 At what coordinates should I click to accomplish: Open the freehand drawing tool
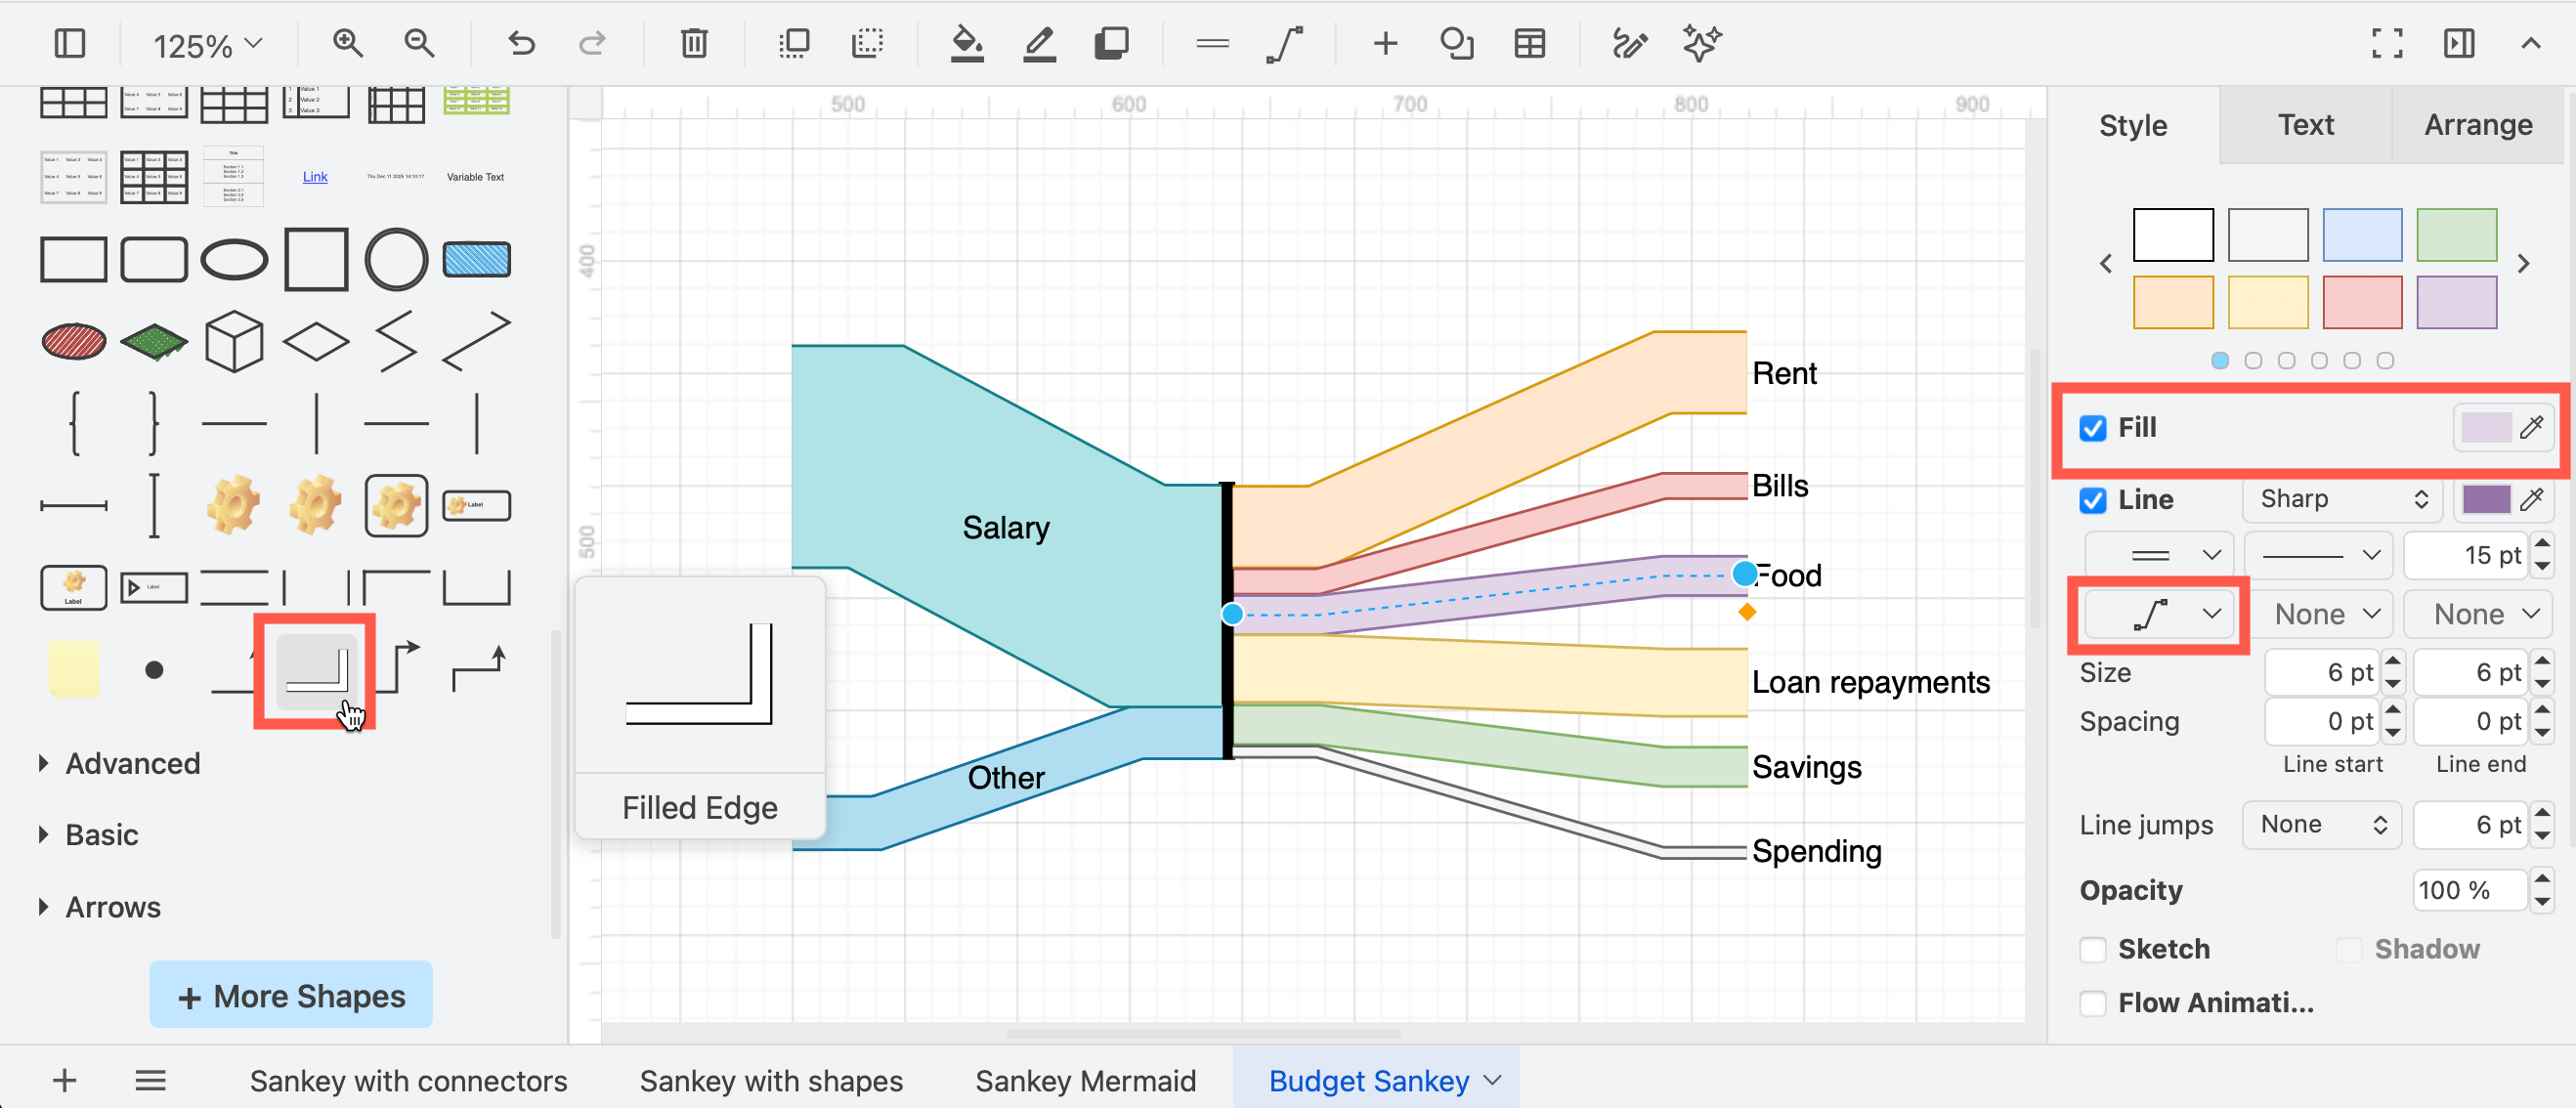pyautogui.click(x=1629, y=43)
